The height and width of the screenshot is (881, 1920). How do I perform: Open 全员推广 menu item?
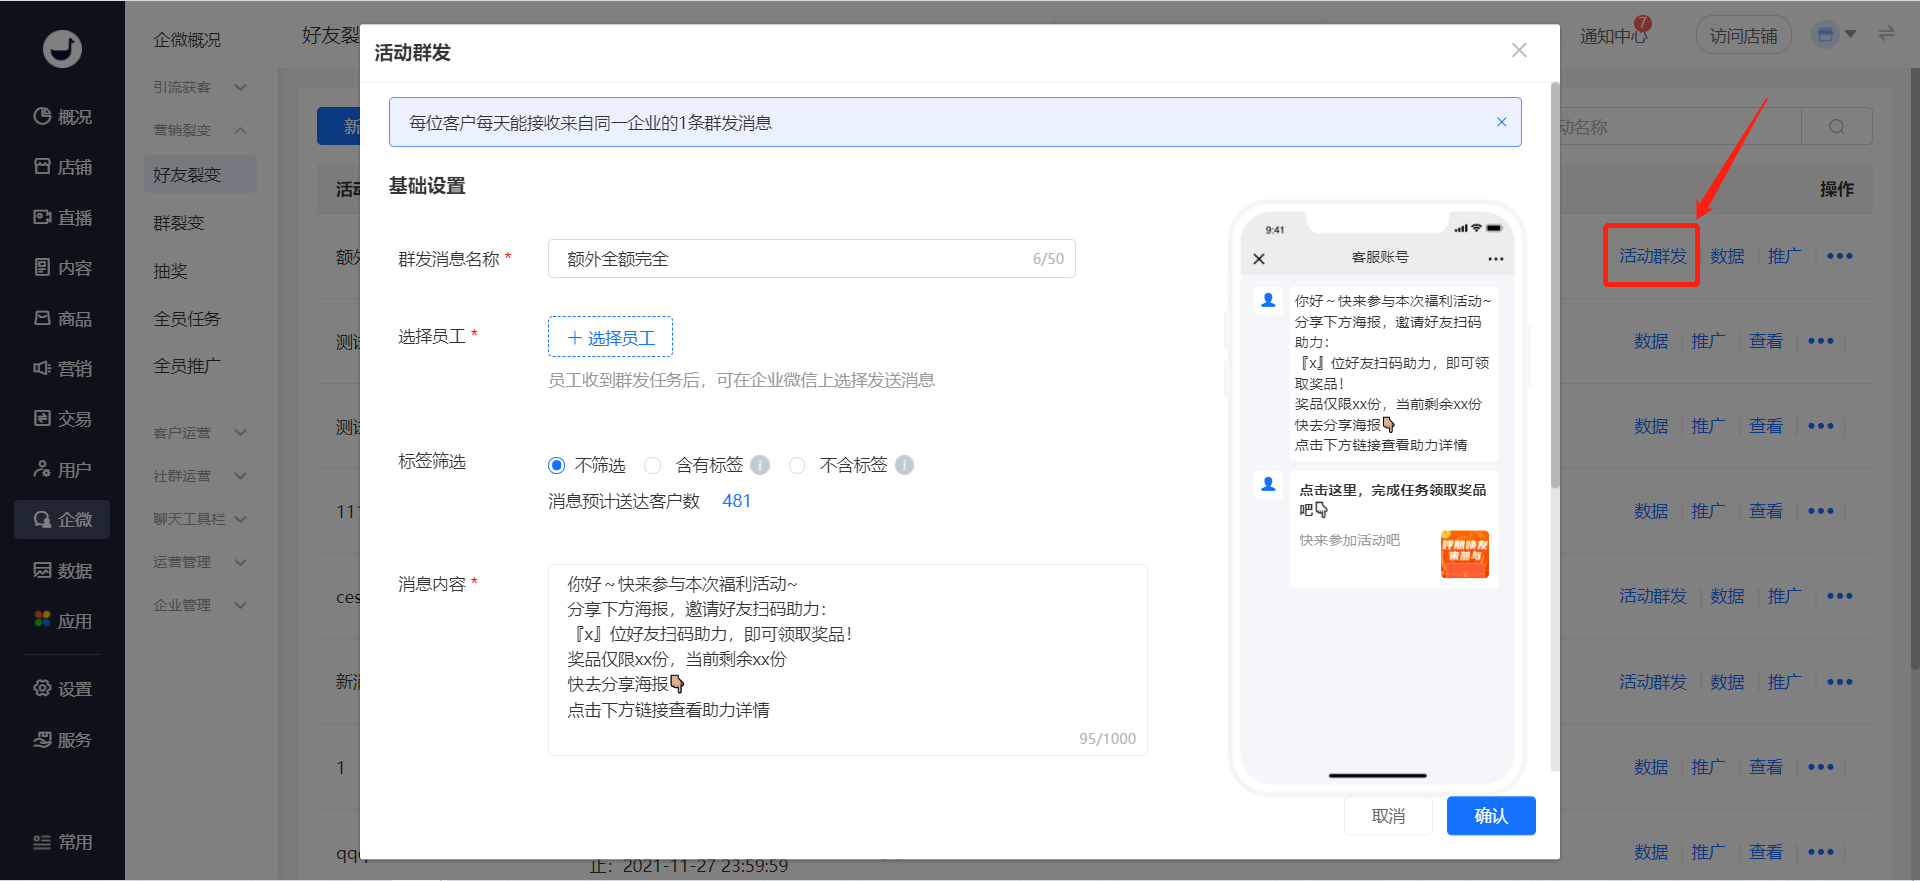click(187, 366)
